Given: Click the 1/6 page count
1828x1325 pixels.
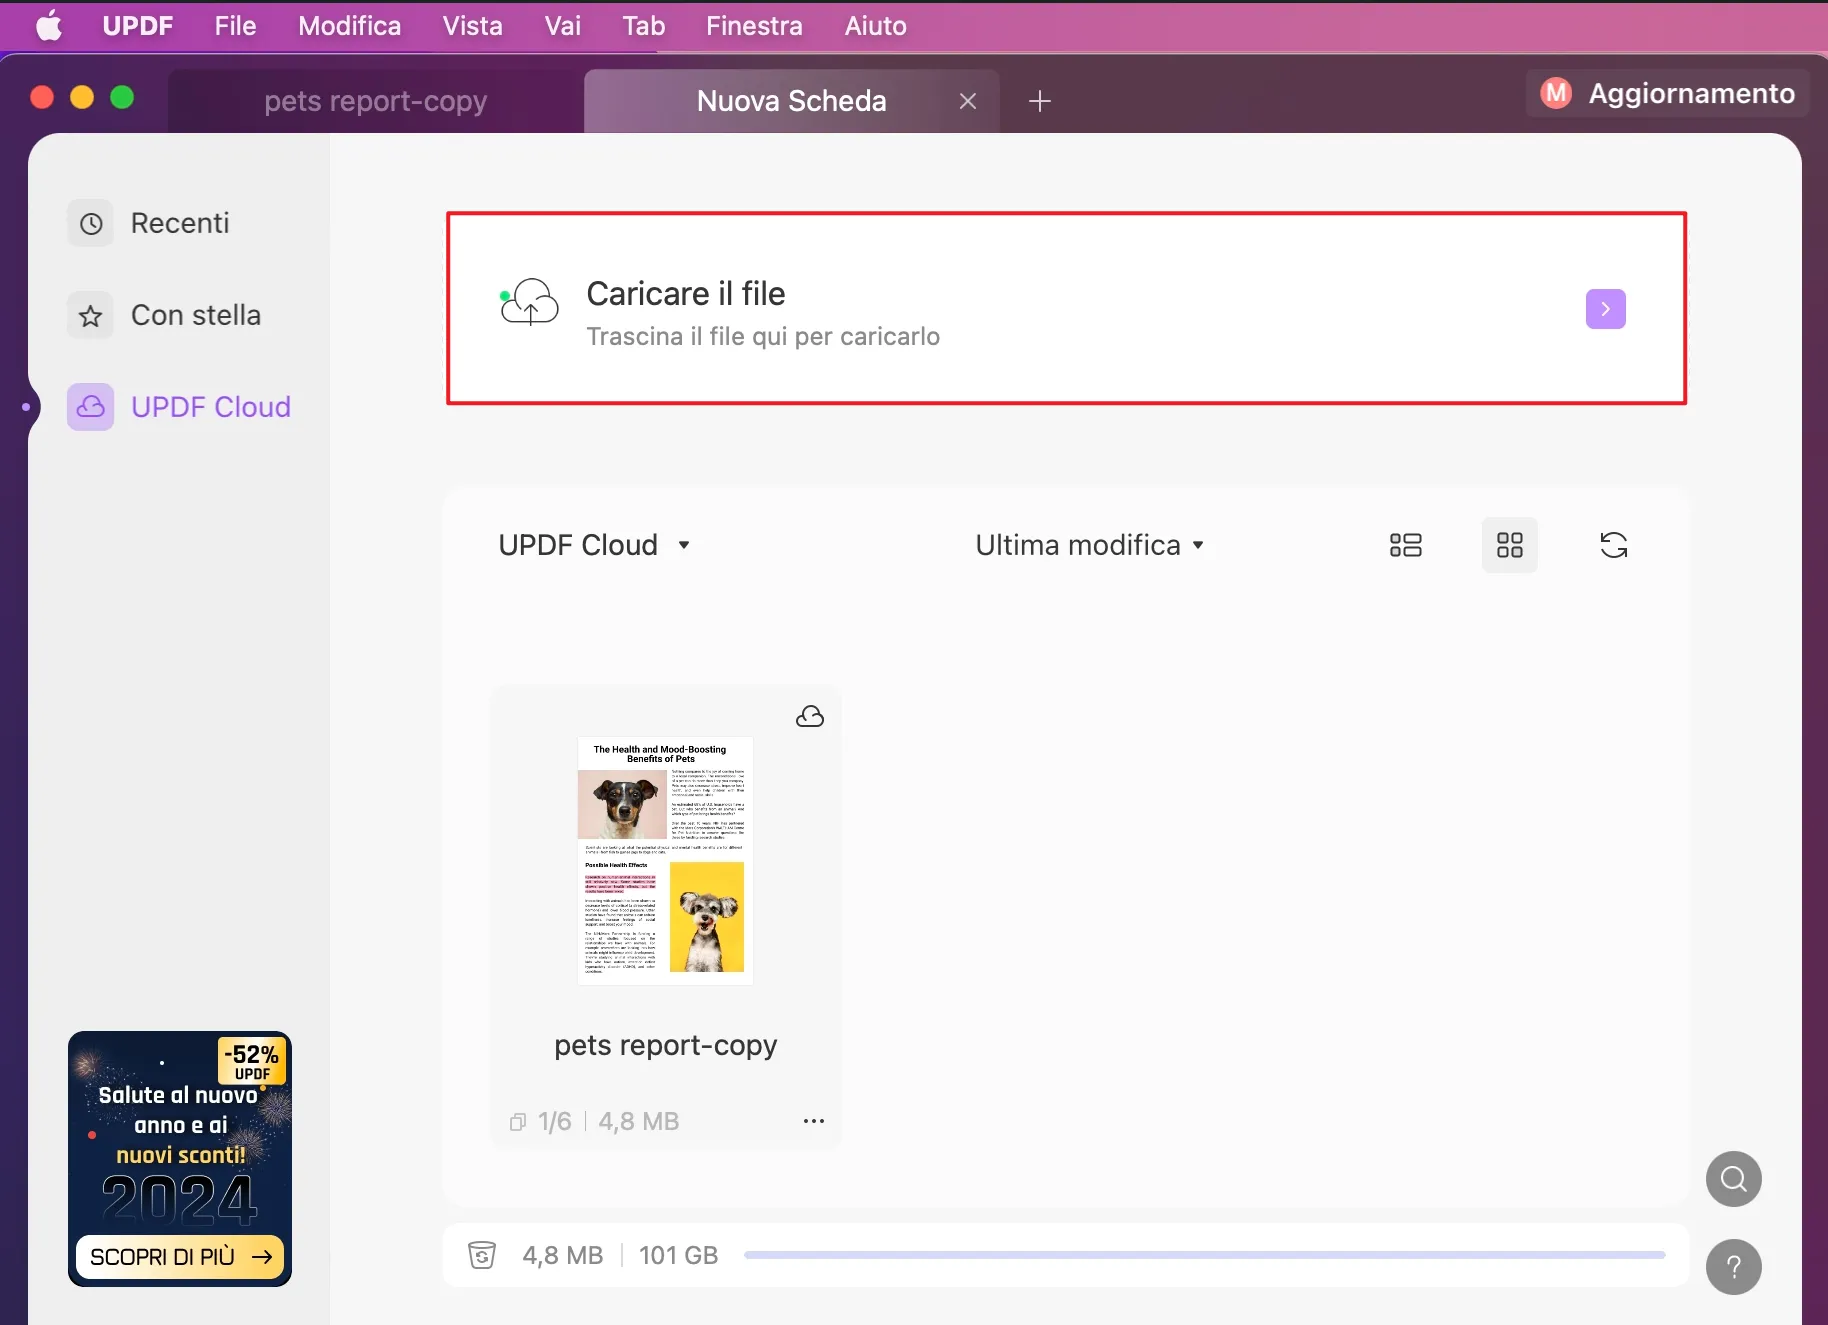Looking at the screenshot, I should coord(555,1122).
